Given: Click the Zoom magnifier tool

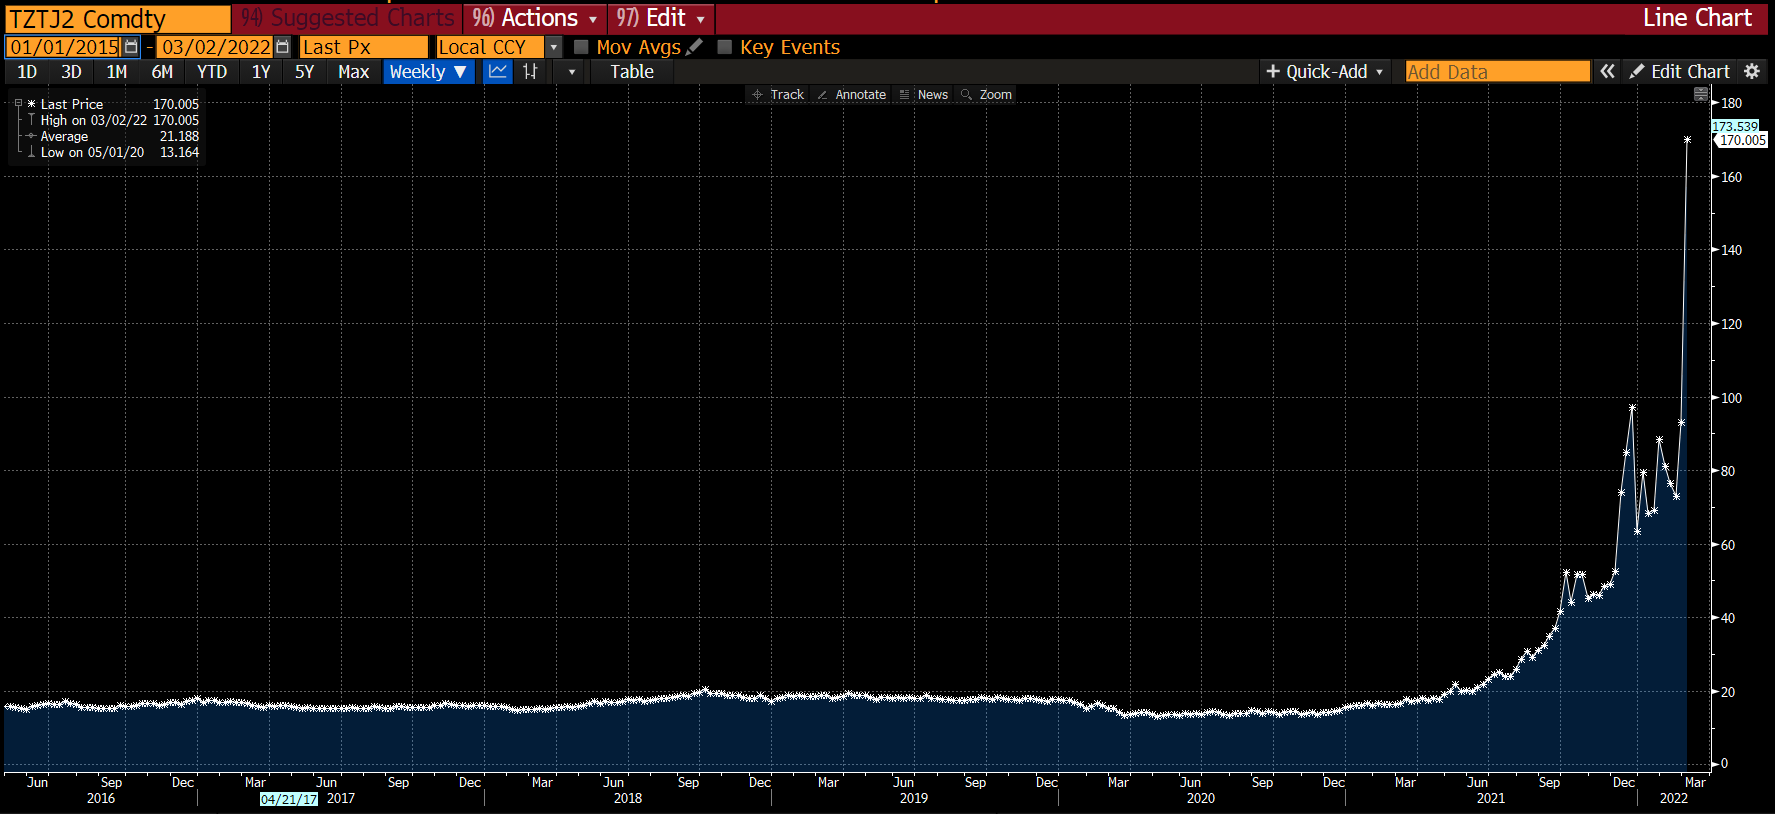Looking at the screenshot, I should (986, 95).
